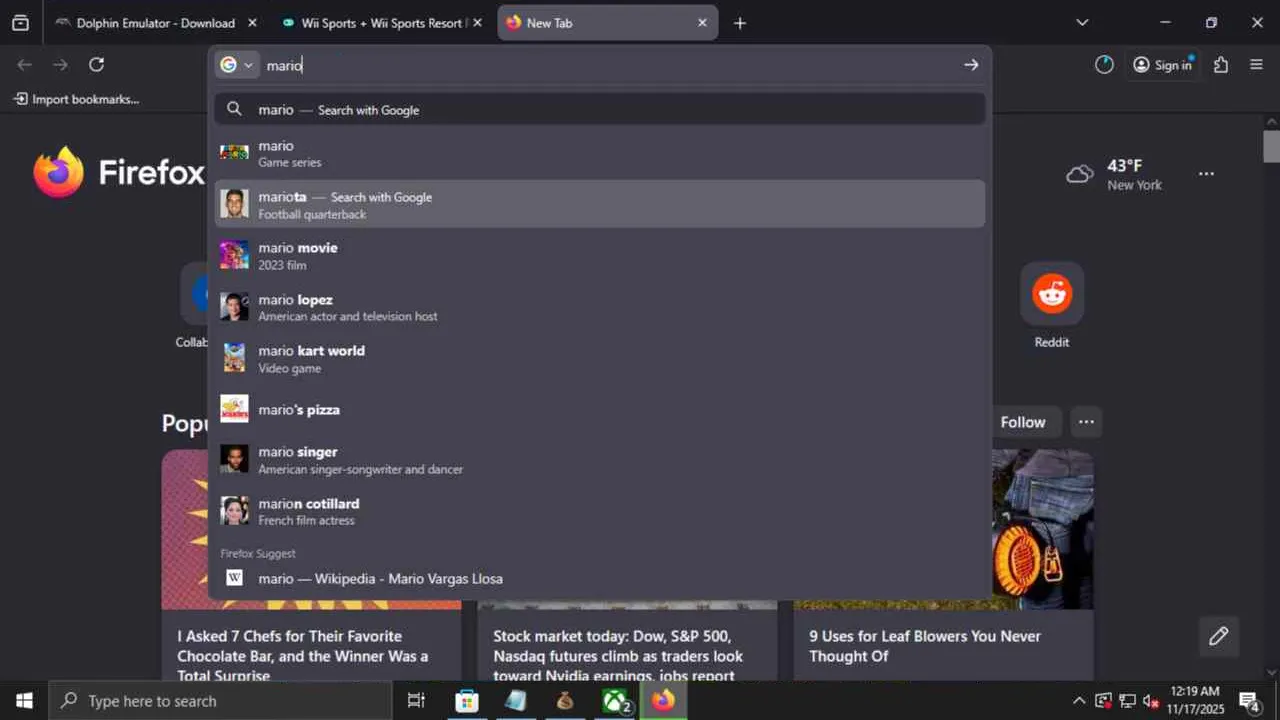
Task: Click the 43°F New York weather text
Action: 1134,175
